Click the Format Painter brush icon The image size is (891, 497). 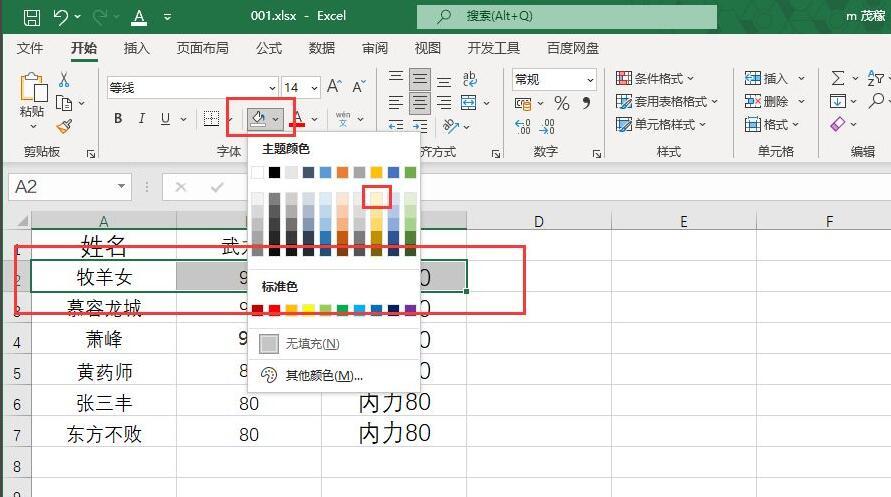(x=64, y=126)
